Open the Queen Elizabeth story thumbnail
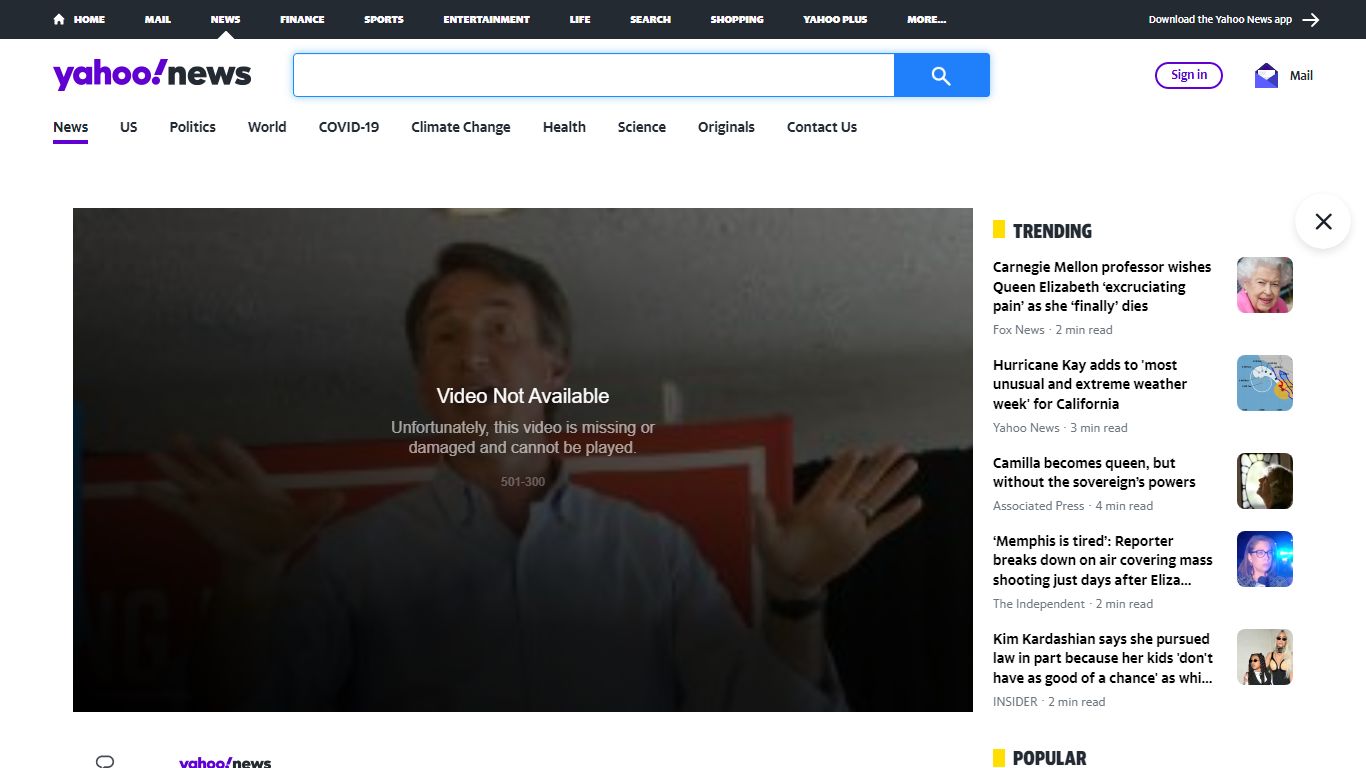The width and height of the screenshot is (1366, 768). click(1265, 285)
